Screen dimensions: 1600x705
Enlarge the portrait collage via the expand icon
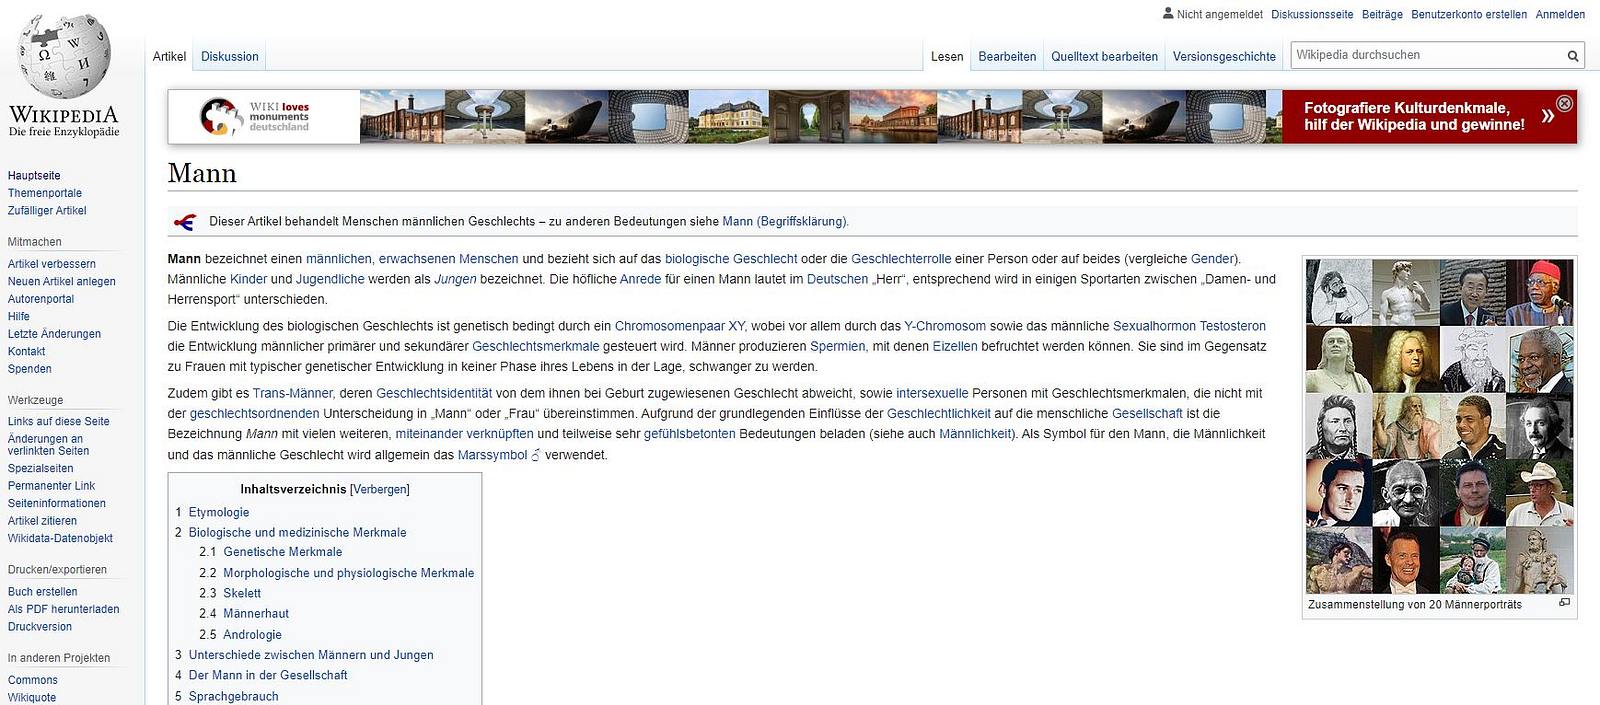coord(1564,603)
